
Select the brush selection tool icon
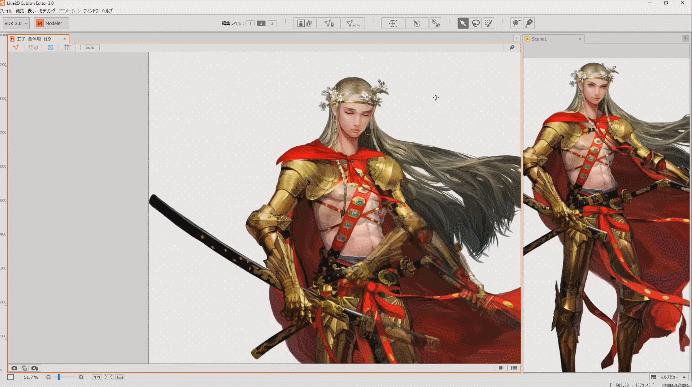click(x=489, y=23)
